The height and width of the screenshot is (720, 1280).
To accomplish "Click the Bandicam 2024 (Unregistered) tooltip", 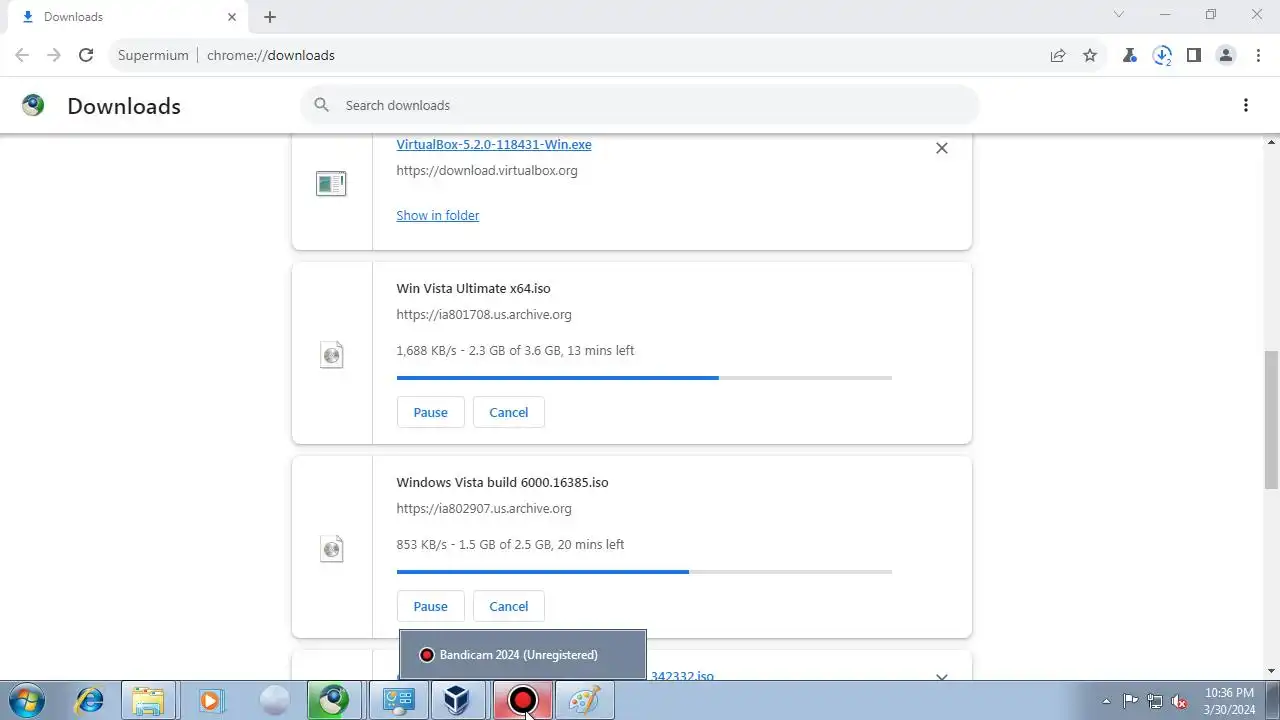I will 523,655.
